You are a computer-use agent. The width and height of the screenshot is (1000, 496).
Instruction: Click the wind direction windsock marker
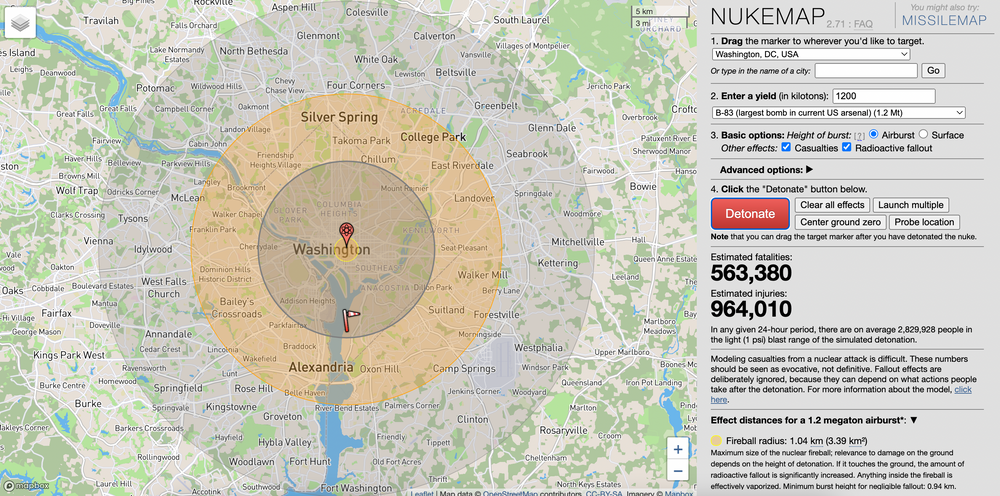coord(350,320)
